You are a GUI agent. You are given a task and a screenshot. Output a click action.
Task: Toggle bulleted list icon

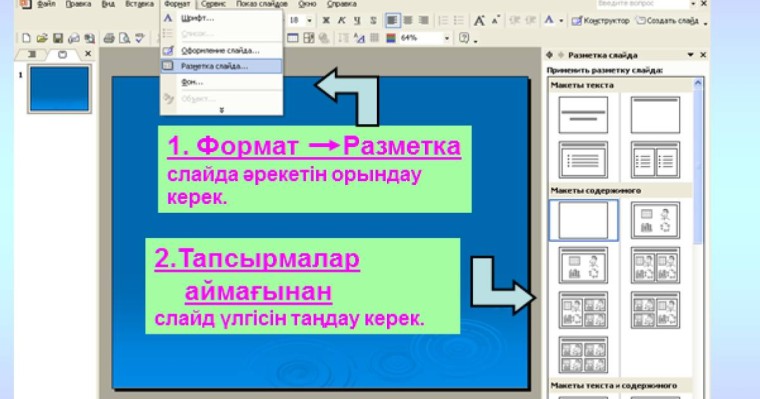pyautogui.click(x=459, y=20)
